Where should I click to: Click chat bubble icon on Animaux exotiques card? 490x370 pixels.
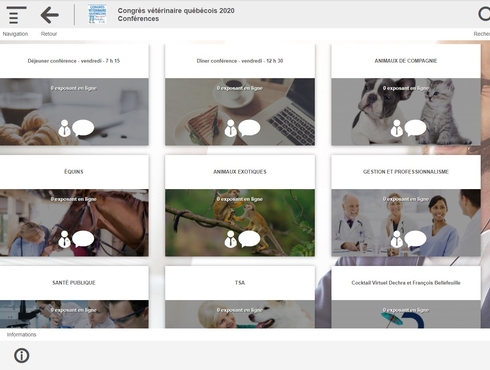(x=249, y=239)
